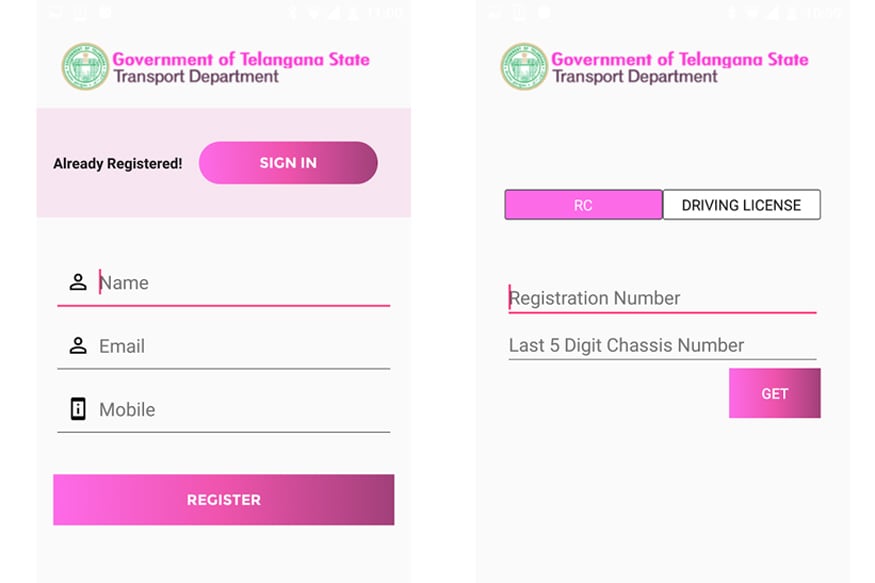
Task: Tap the battery icon in the status bar
Action: click(x=353, y=13)
